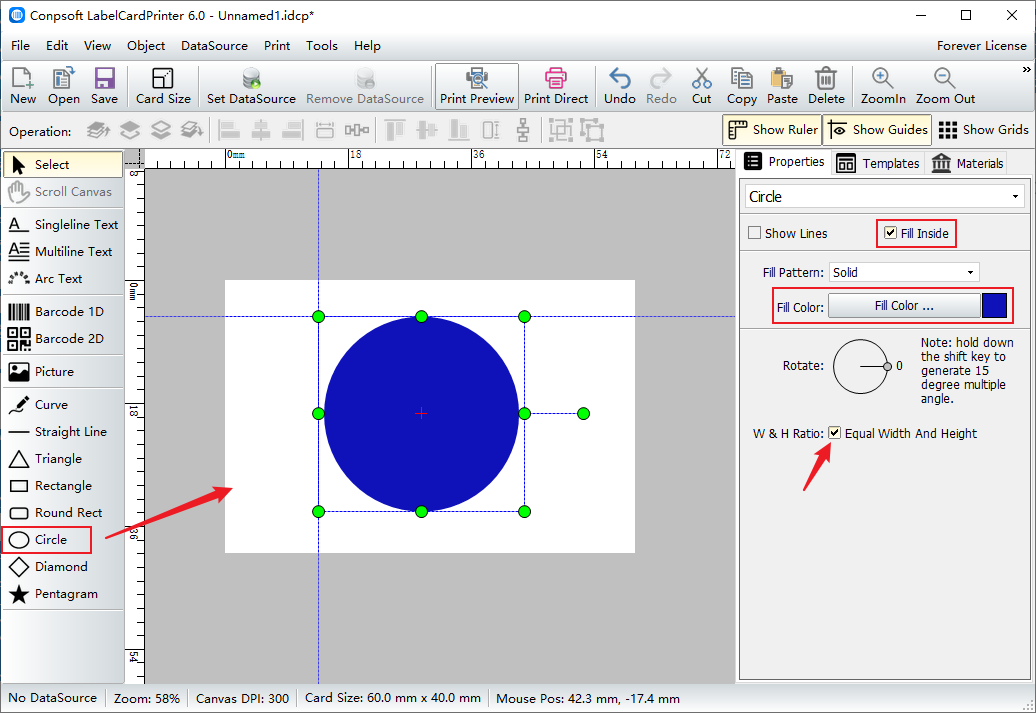1036x713 pixels.
Task: Open an existing label file
Action: click(63, 86)
